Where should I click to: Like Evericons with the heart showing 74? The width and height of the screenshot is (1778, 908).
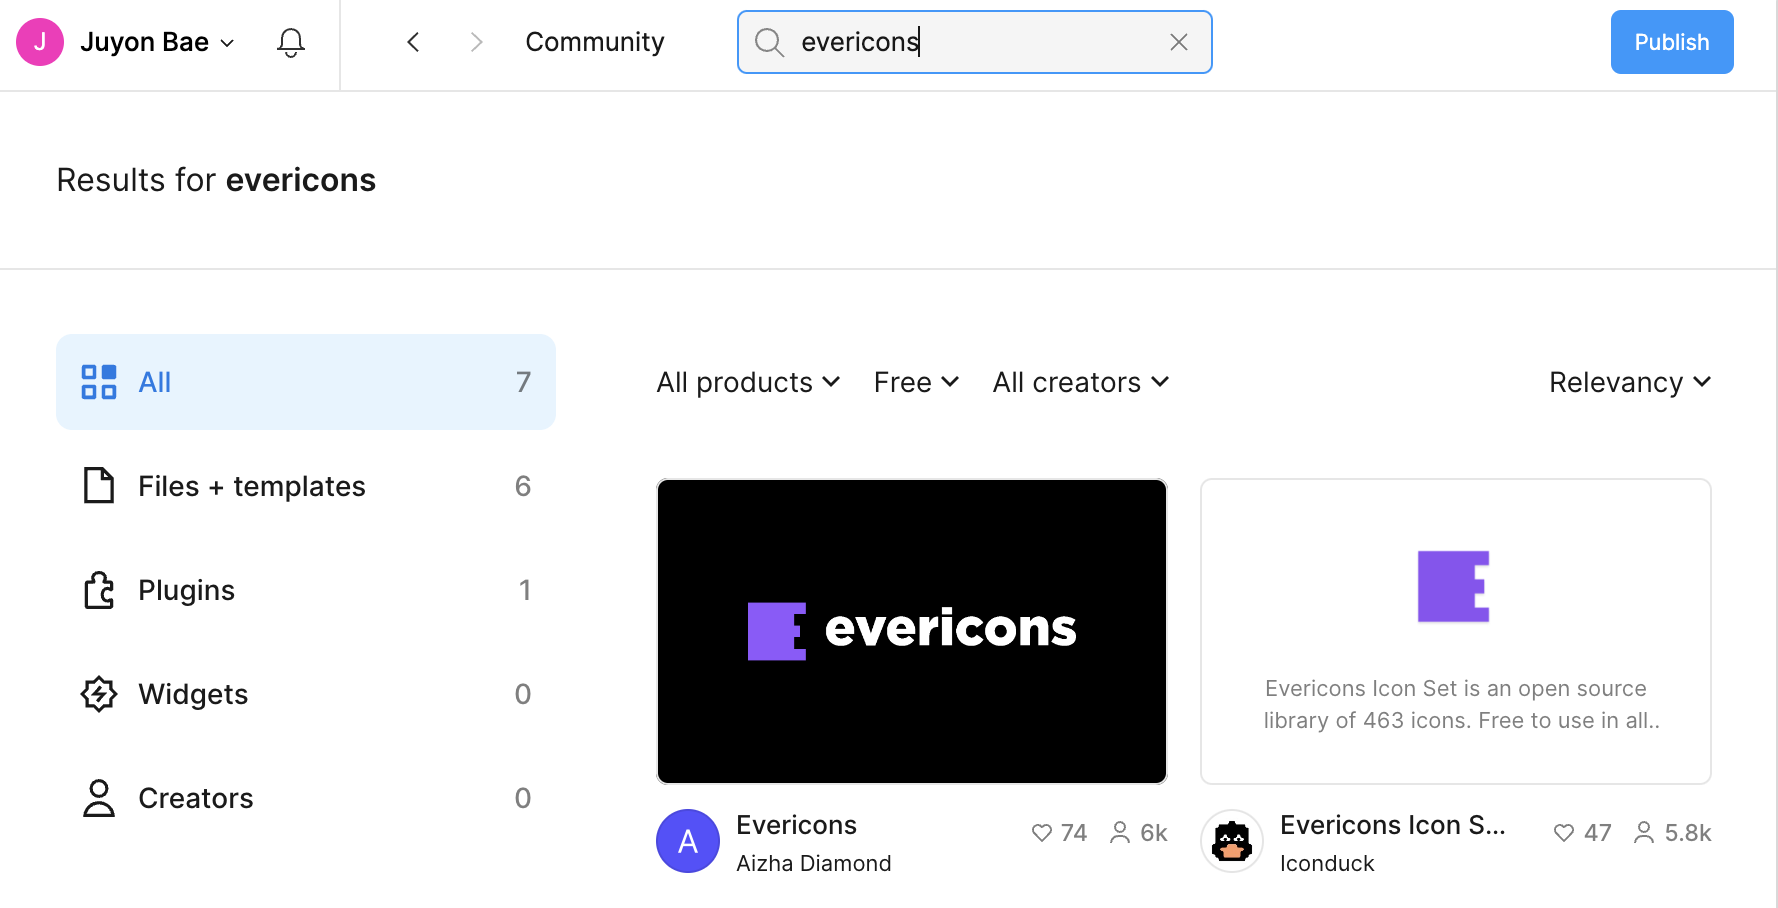point(1042,833)
